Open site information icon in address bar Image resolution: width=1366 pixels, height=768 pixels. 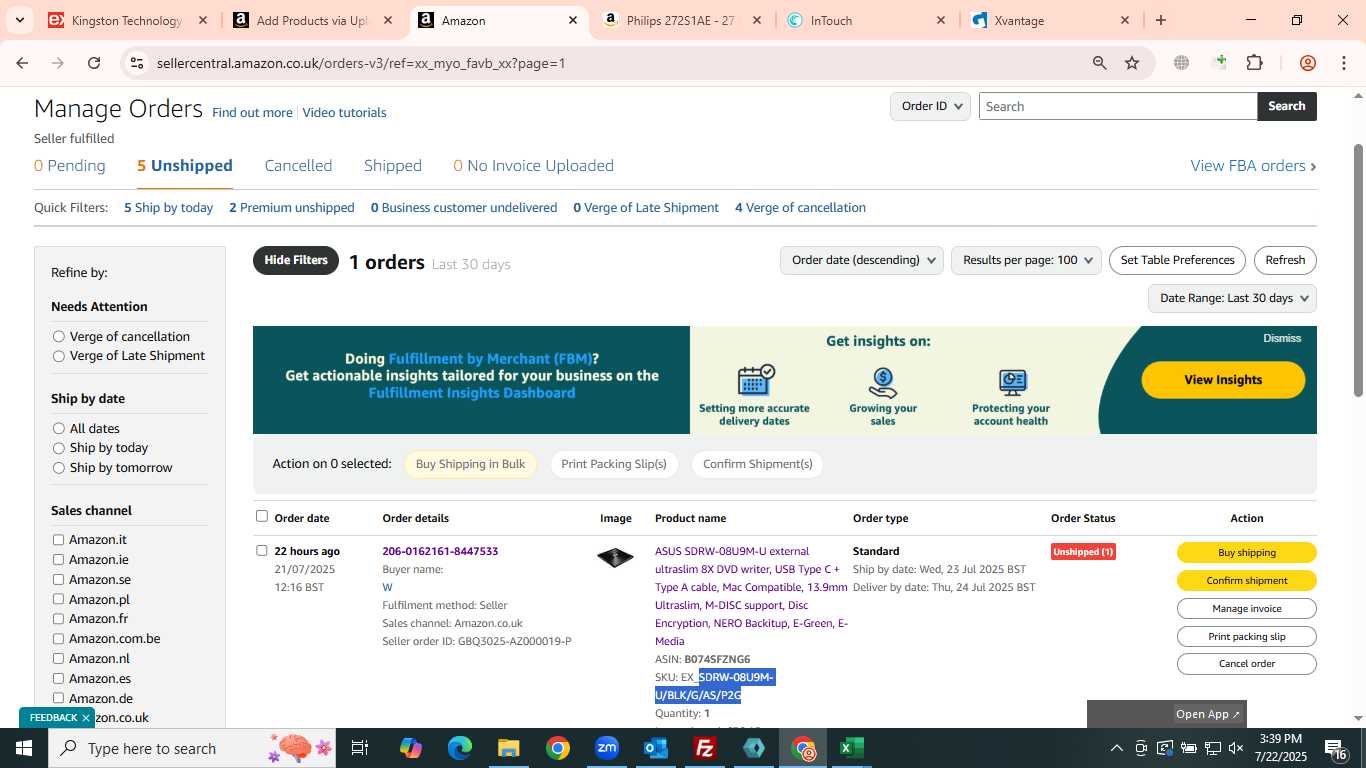[137, 63]
